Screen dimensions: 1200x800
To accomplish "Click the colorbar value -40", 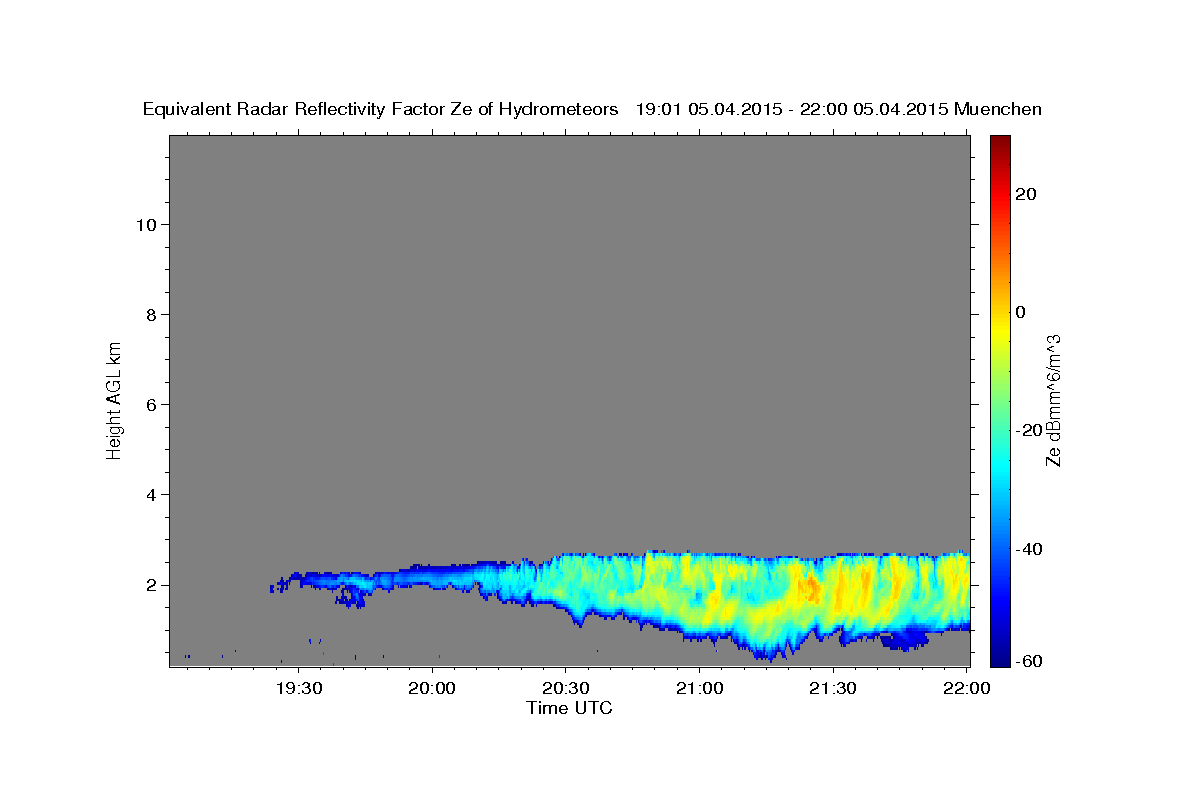I will 1030,549.
